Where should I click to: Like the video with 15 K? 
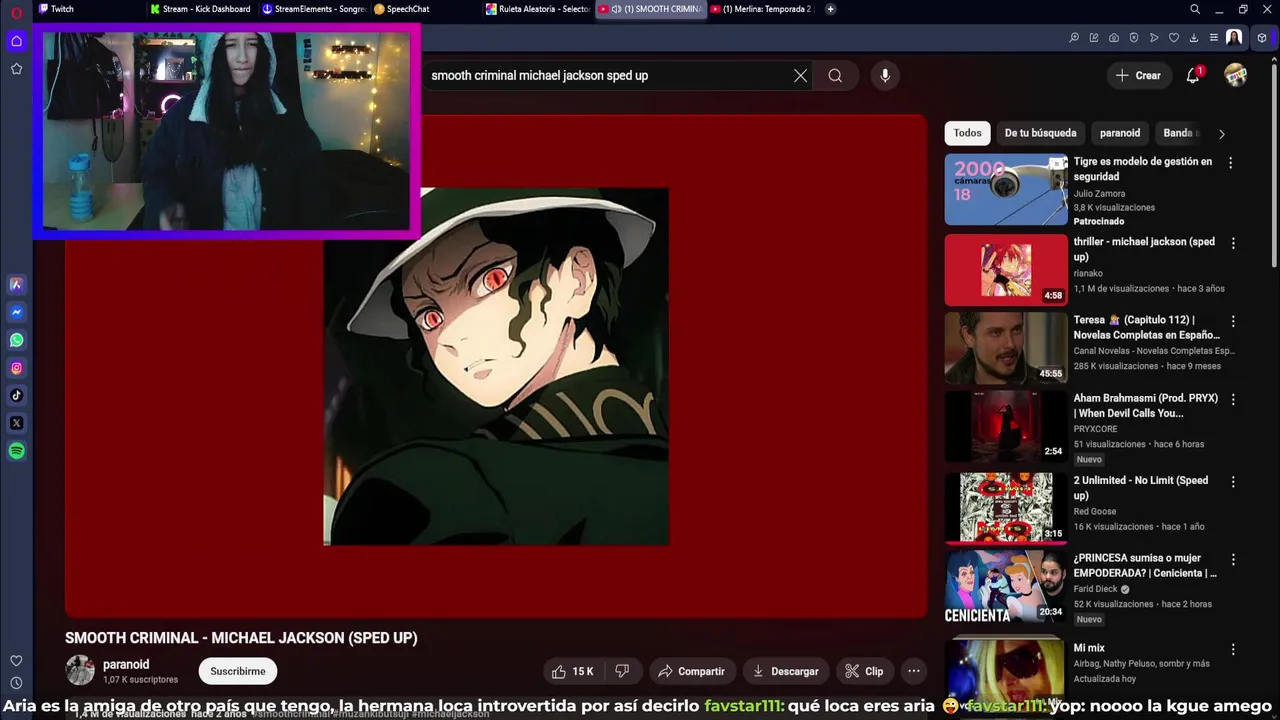pos(572,671)
